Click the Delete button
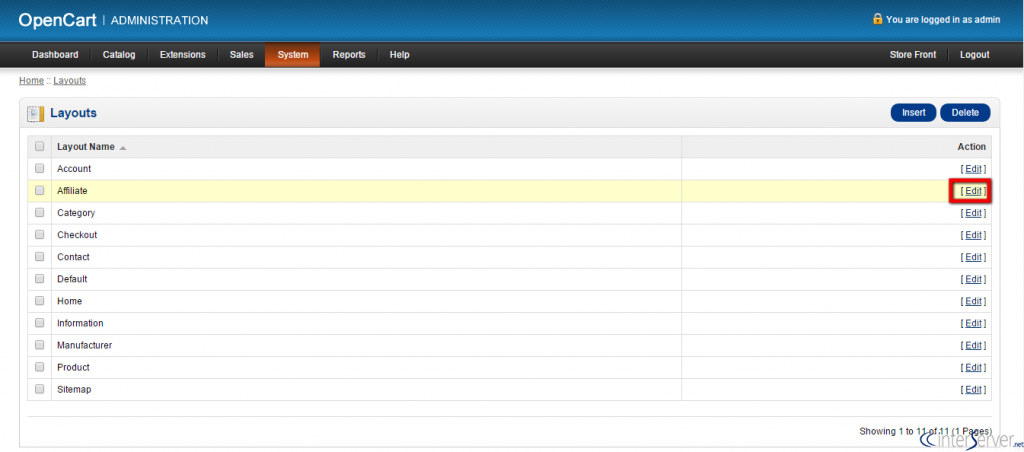This screenshot has width=1024, height=452. click(x=965, y=112)
